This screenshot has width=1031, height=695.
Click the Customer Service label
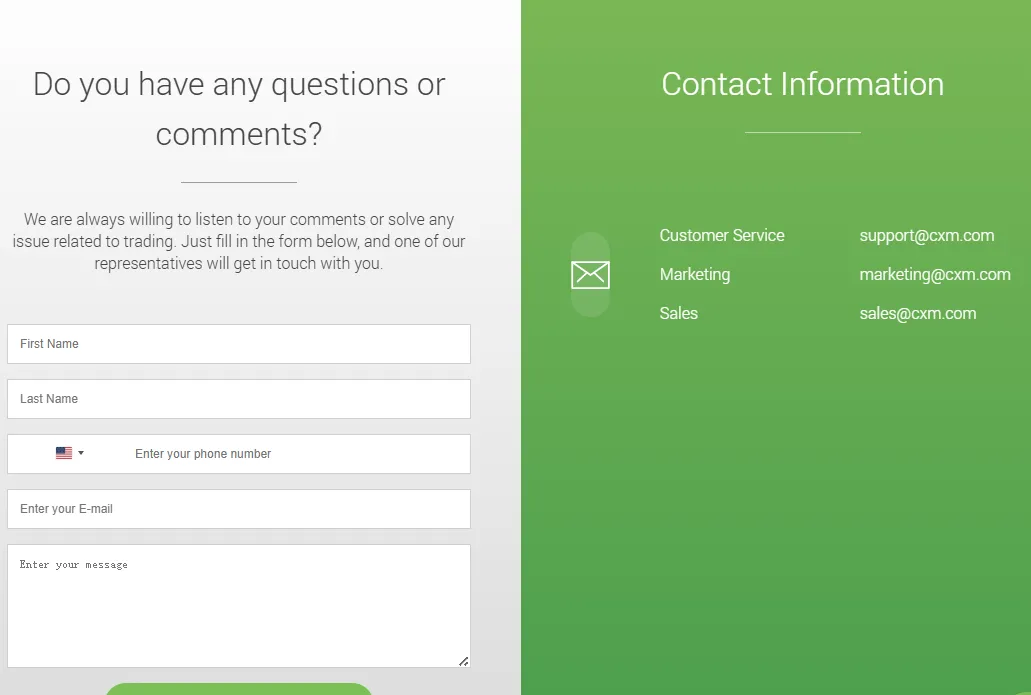[721, 236]
